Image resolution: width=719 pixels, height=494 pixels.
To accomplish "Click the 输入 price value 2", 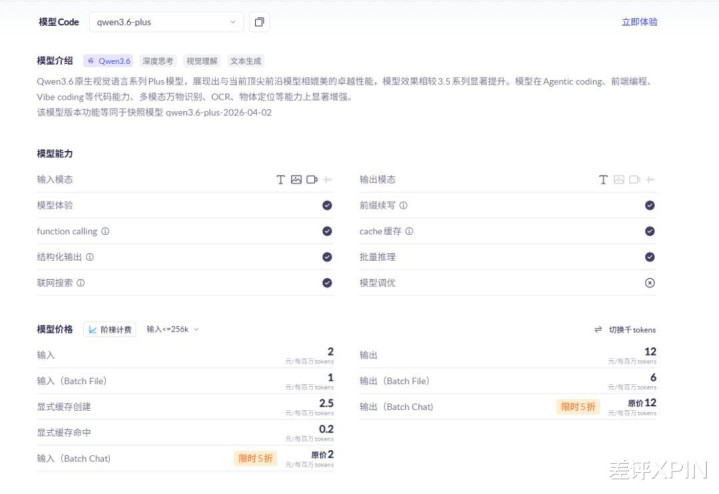I will click(331, 351).
